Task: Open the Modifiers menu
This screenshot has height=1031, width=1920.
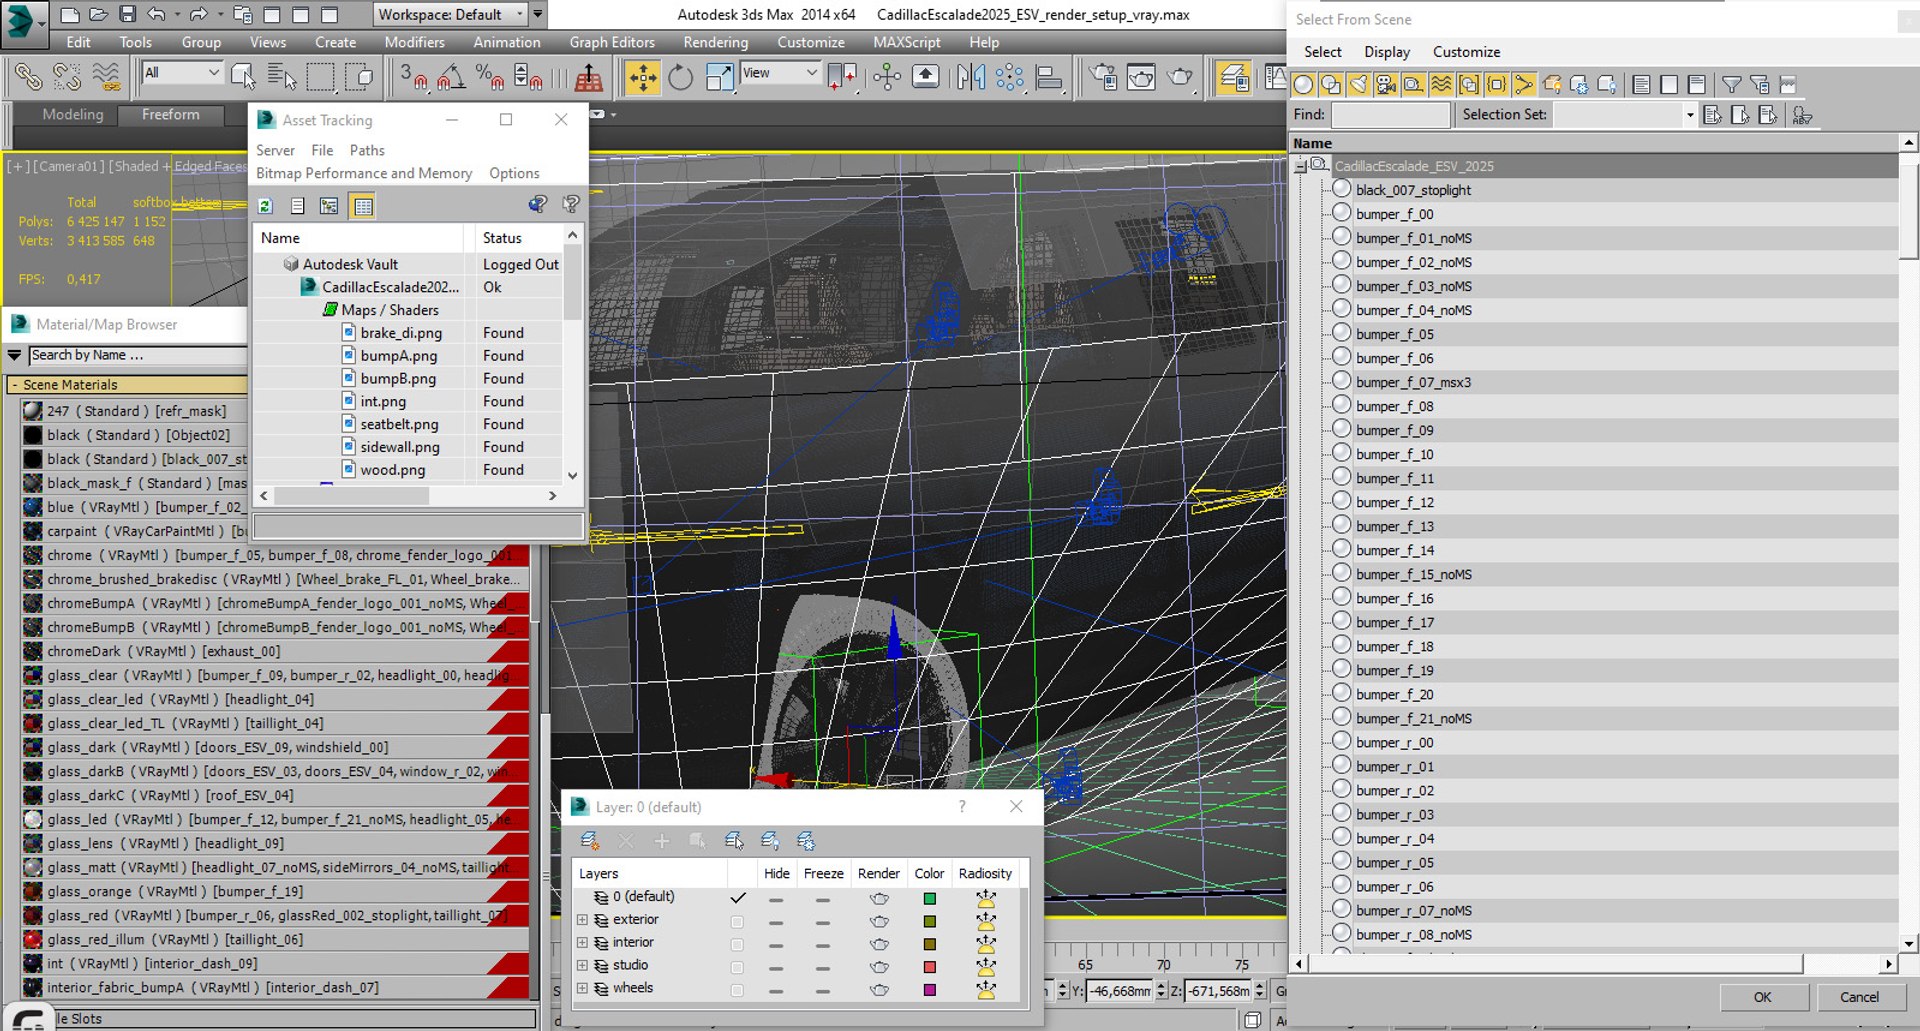Action: pyautogui.click(x=414, y=42)
